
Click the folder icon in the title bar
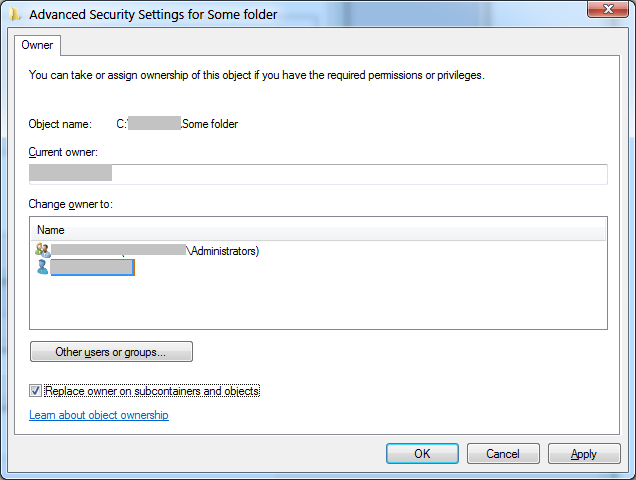(14, 14)
